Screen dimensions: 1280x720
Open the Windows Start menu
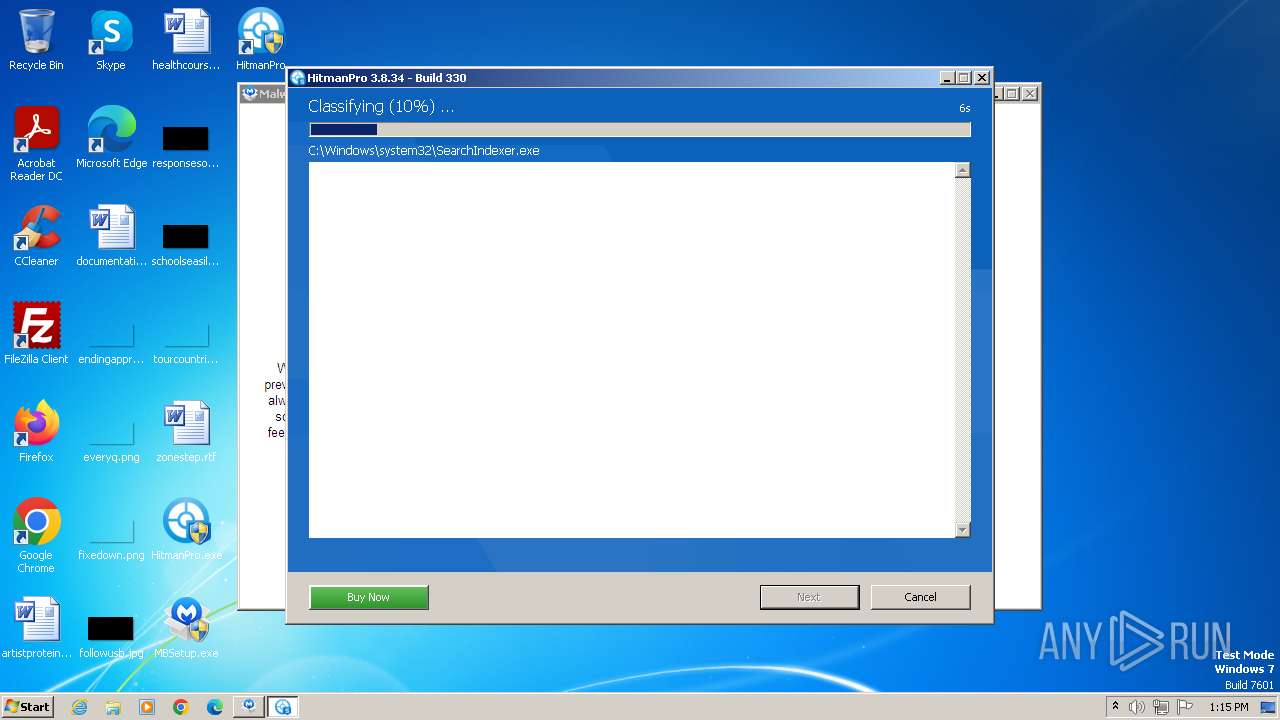27,706
